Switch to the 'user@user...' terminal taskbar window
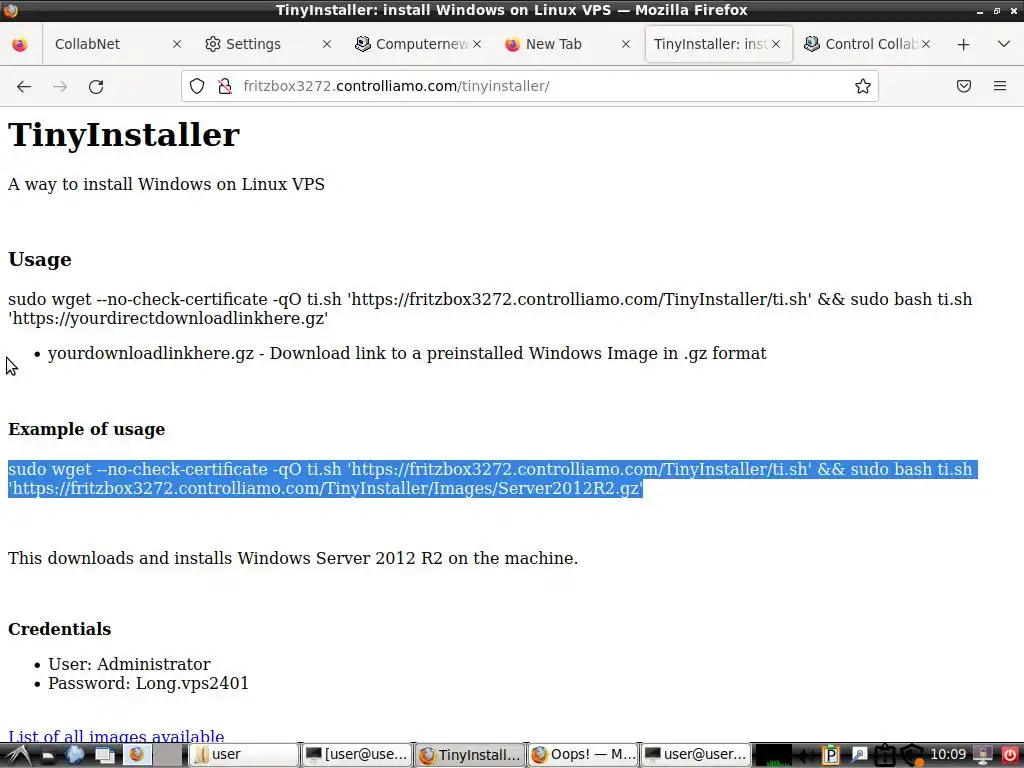Image resolution: width=1024 pixels, height=768 pixels. pyautogui.click(x=695, y=755)
